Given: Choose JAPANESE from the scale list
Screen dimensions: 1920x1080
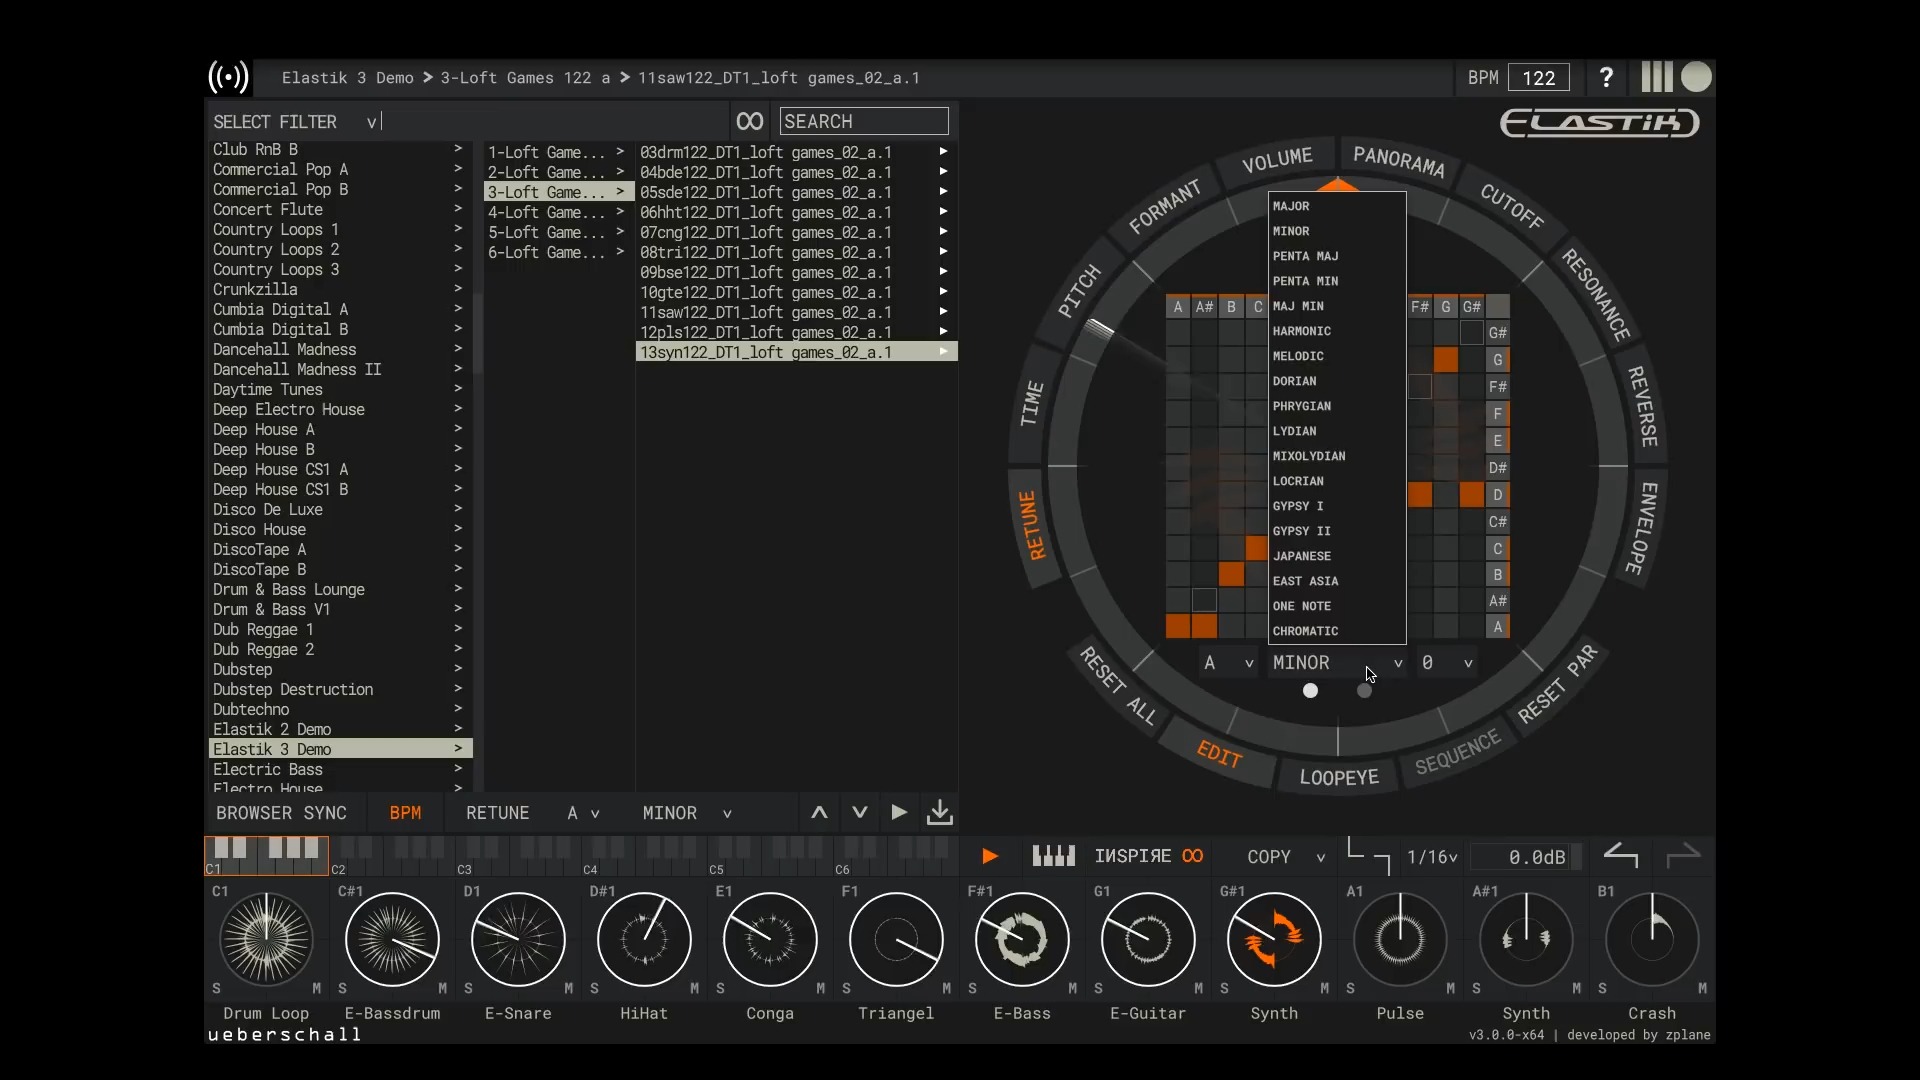Looking at the screenshot, I should coord(1337,556).
